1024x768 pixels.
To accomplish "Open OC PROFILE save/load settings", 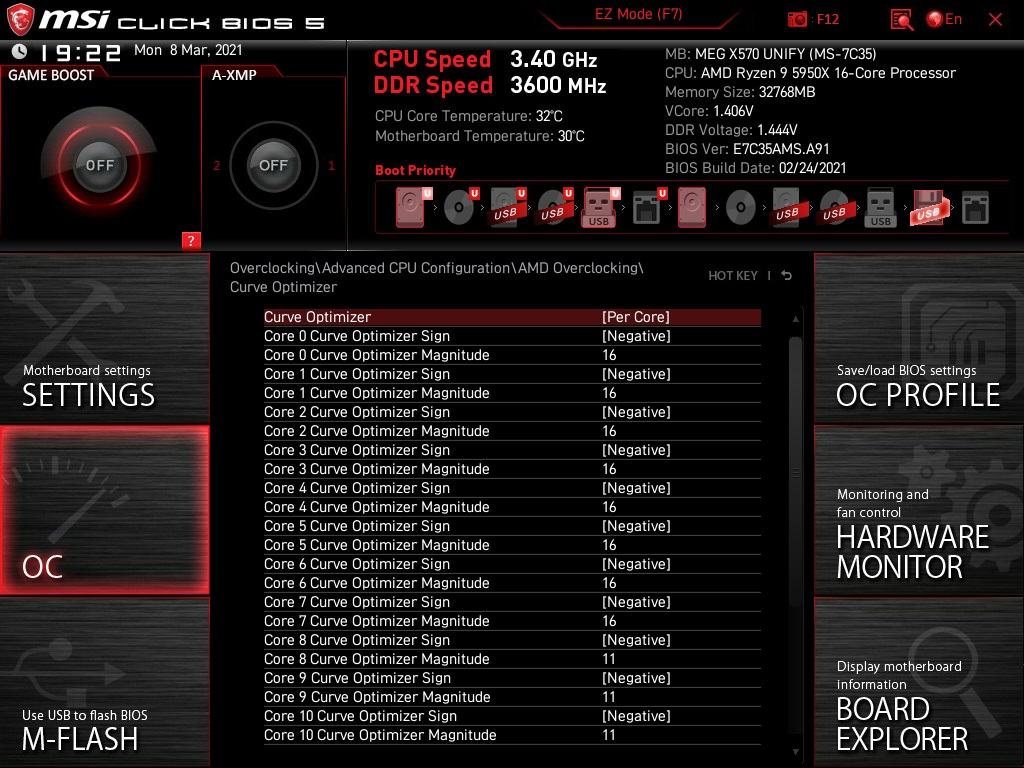I will [x=919, y=338].
